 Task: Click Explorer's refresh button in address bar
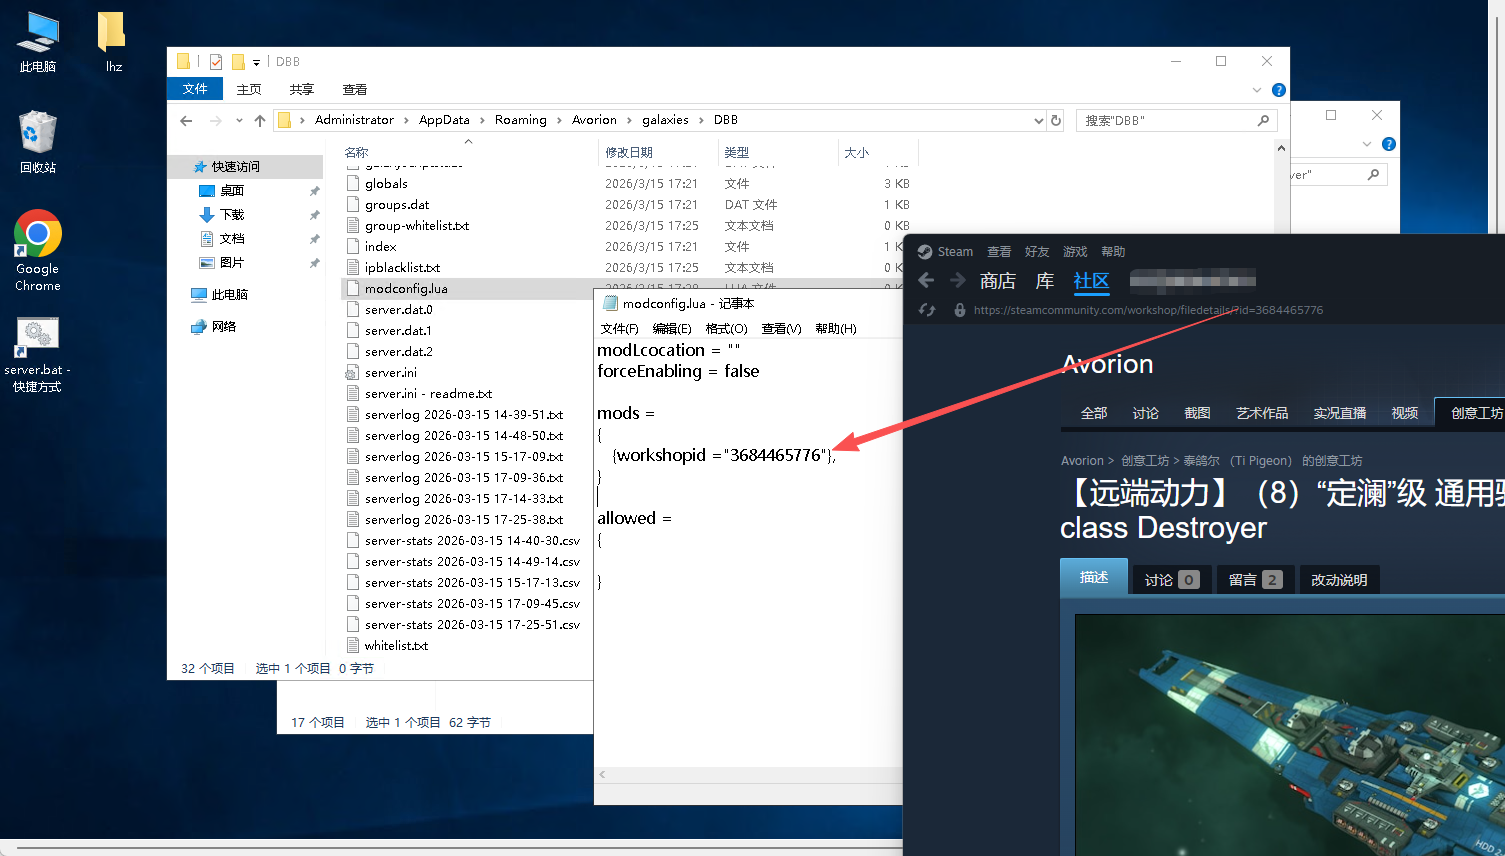coord(1056,120)
